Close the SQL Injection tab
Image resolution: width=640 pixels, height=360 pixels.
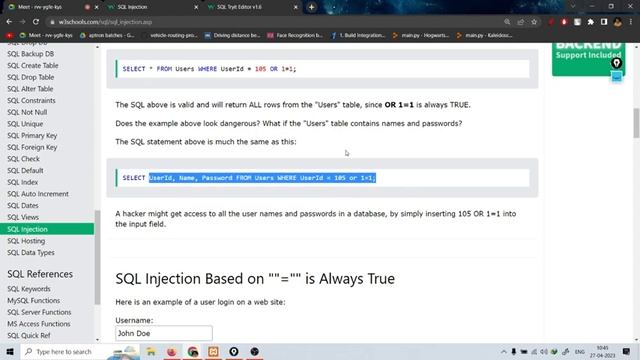[196, 7]
